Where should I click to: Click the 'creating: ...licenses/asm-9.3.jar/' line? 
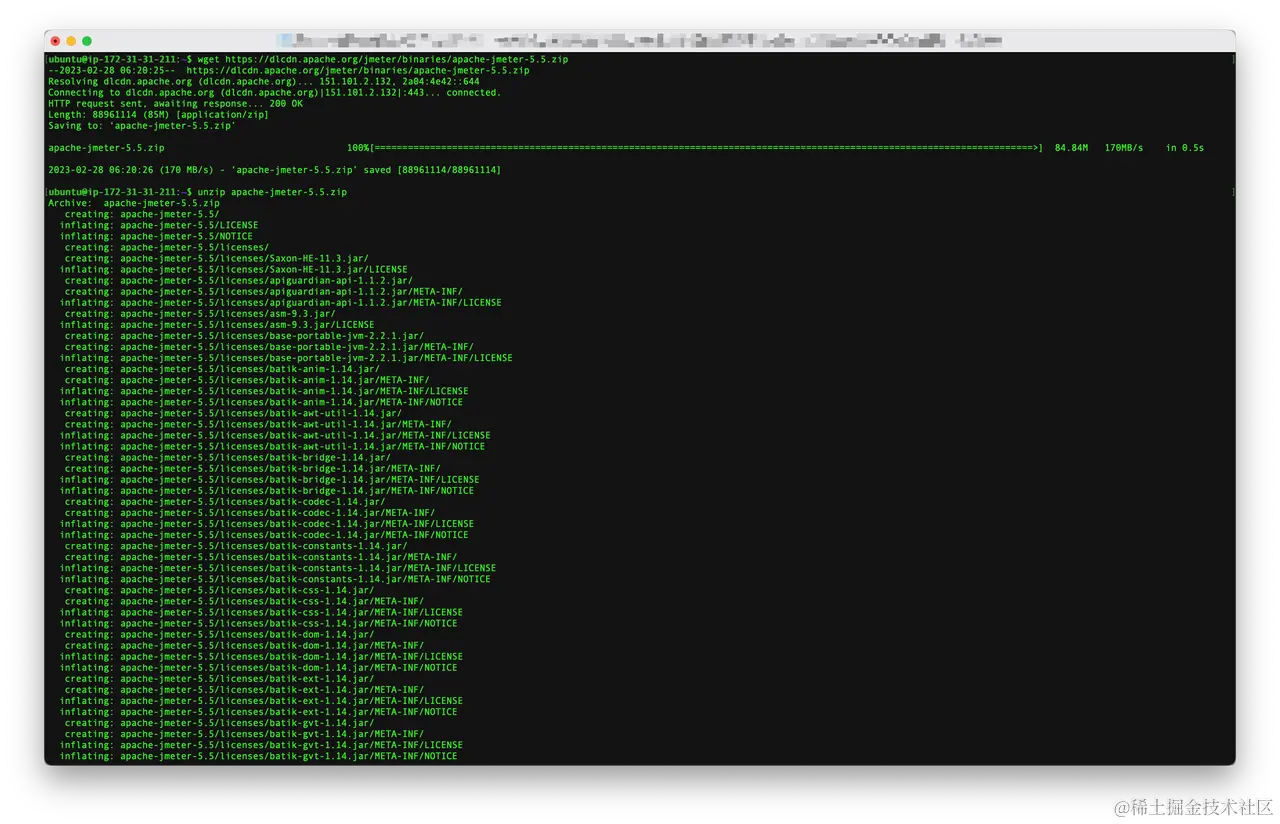coord(200,313)
